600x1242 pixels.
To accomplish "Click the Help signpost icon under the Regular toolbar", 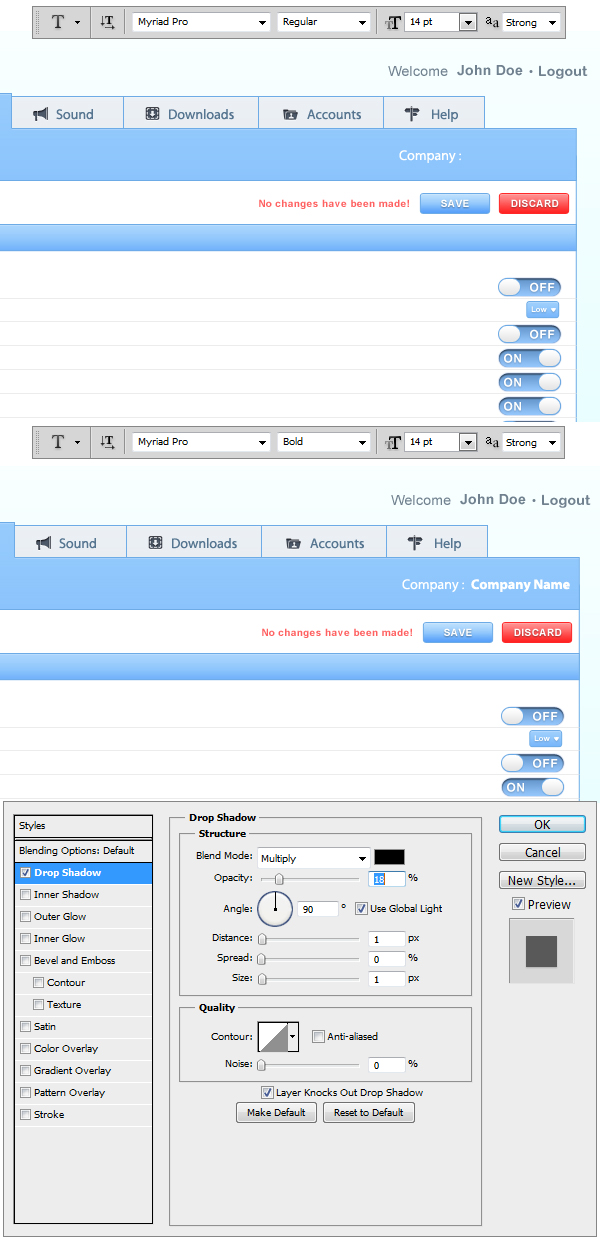I will [412, 114].
